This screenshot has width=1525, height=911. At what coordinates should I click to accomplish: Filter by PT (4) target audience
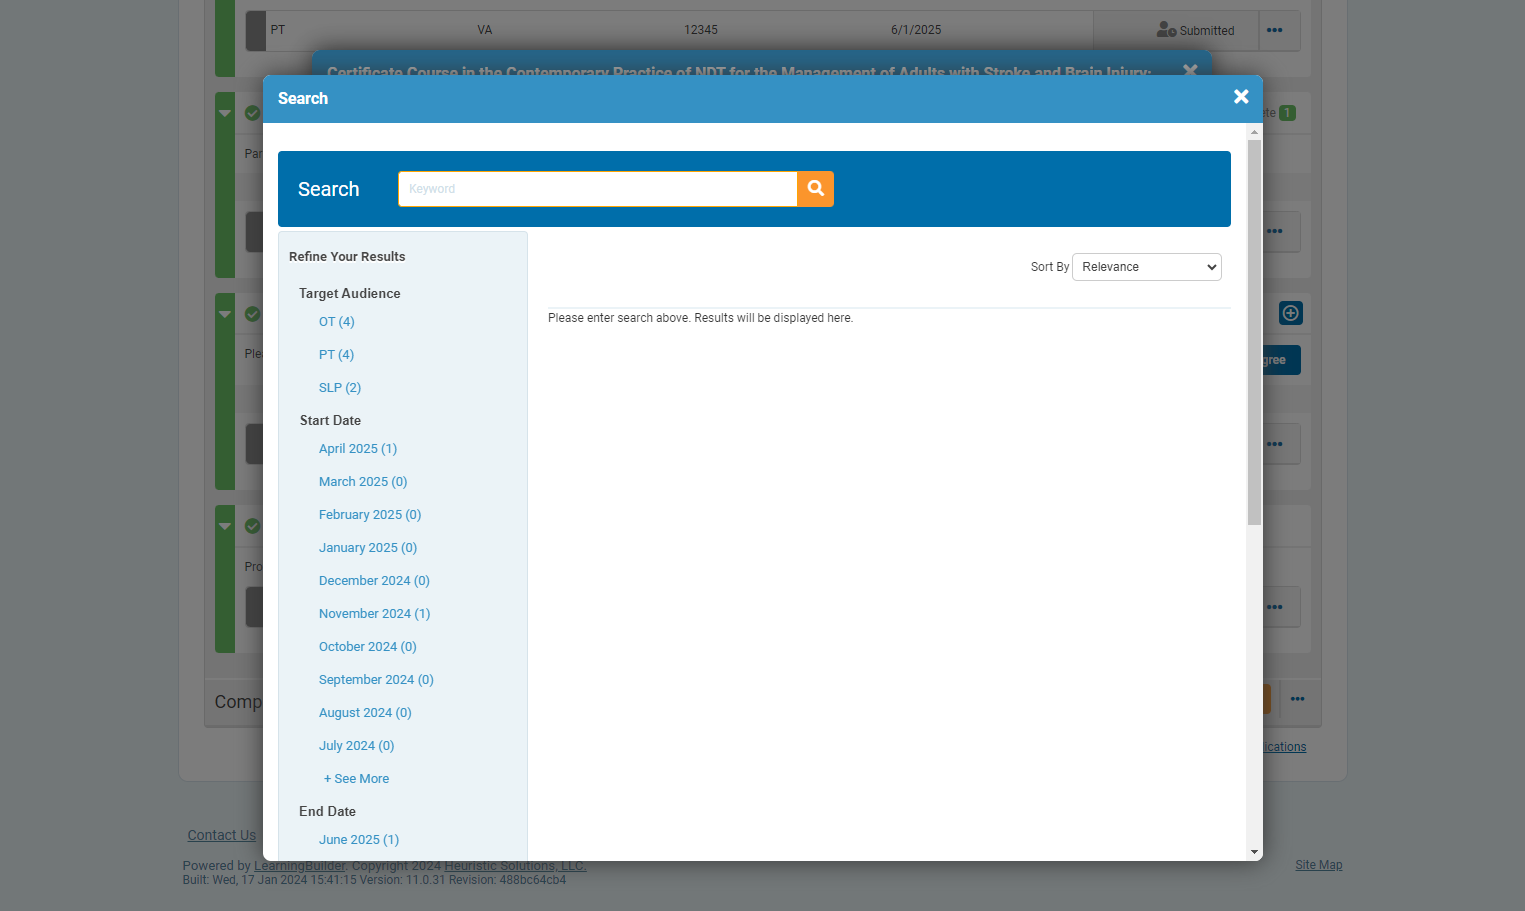click(x=336, y=355)
